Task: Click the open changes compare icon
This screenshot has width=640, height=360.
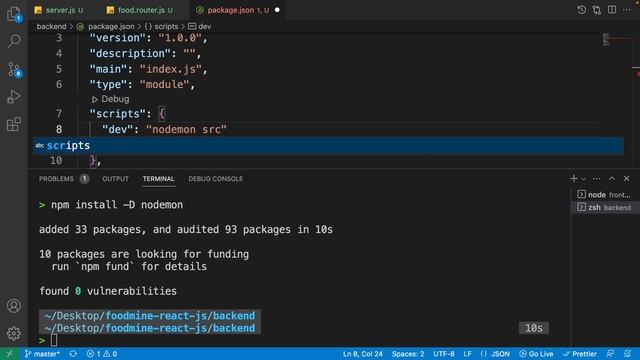Action: coord(597,10)
